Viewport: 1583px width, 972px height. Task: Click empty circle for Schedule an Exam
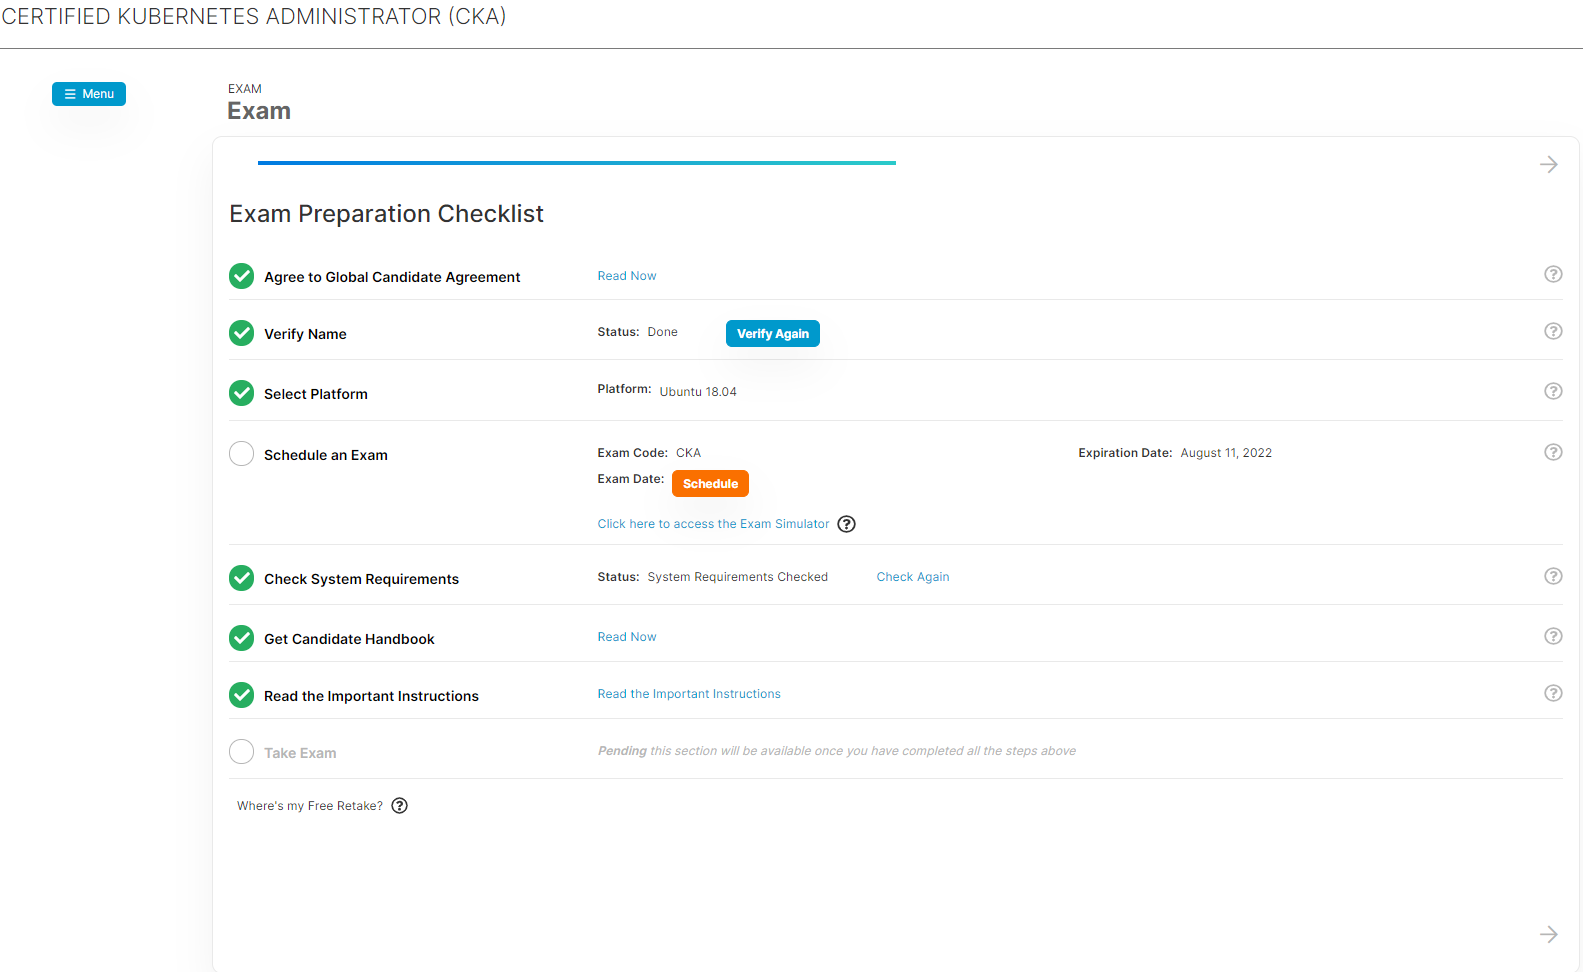click(241, 454)
